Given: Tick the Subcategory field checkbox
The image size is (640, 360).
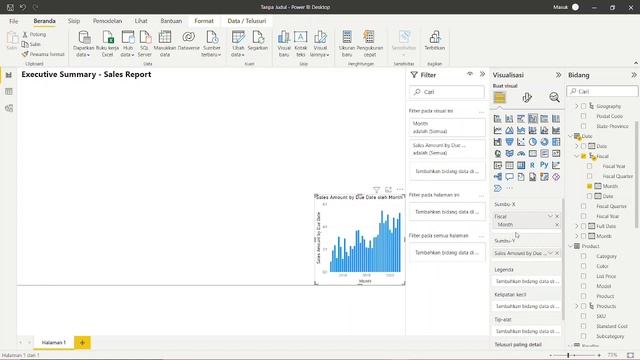Looking at the screenshot, I should tap(584, 336).
